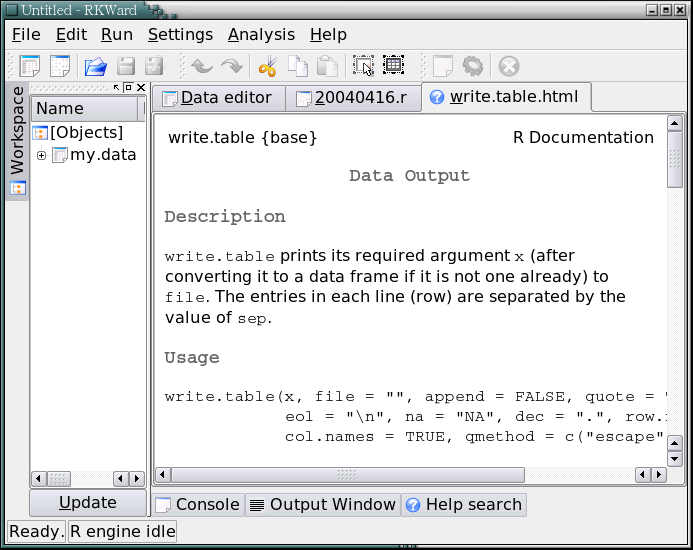Click the gear icon in the toolbar
693x550 pixels.
[x=473, y=67]
